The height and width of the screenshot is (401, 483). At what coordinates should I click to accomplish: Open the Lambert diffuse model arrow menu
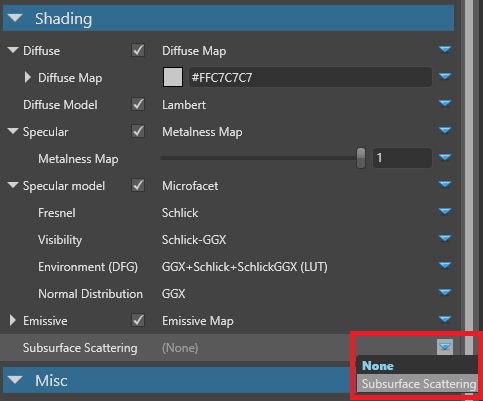[445, 104]
